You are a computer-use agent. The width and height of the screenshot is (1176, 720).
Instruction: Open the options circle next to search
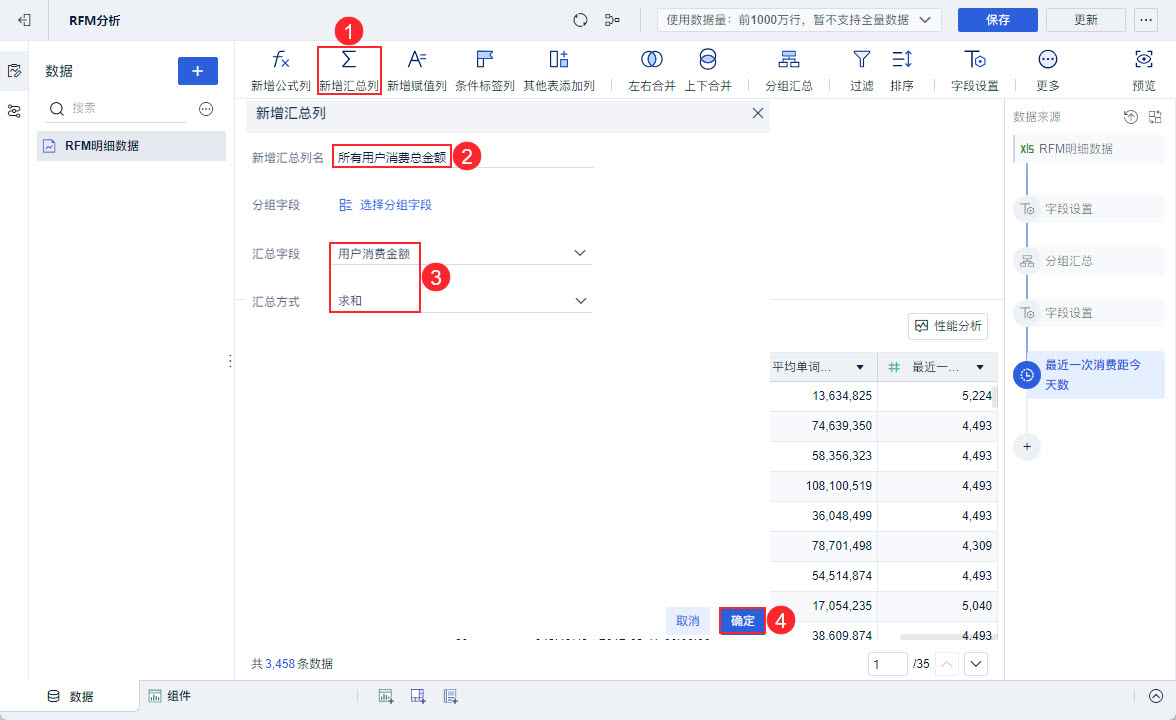pos(206,109)
